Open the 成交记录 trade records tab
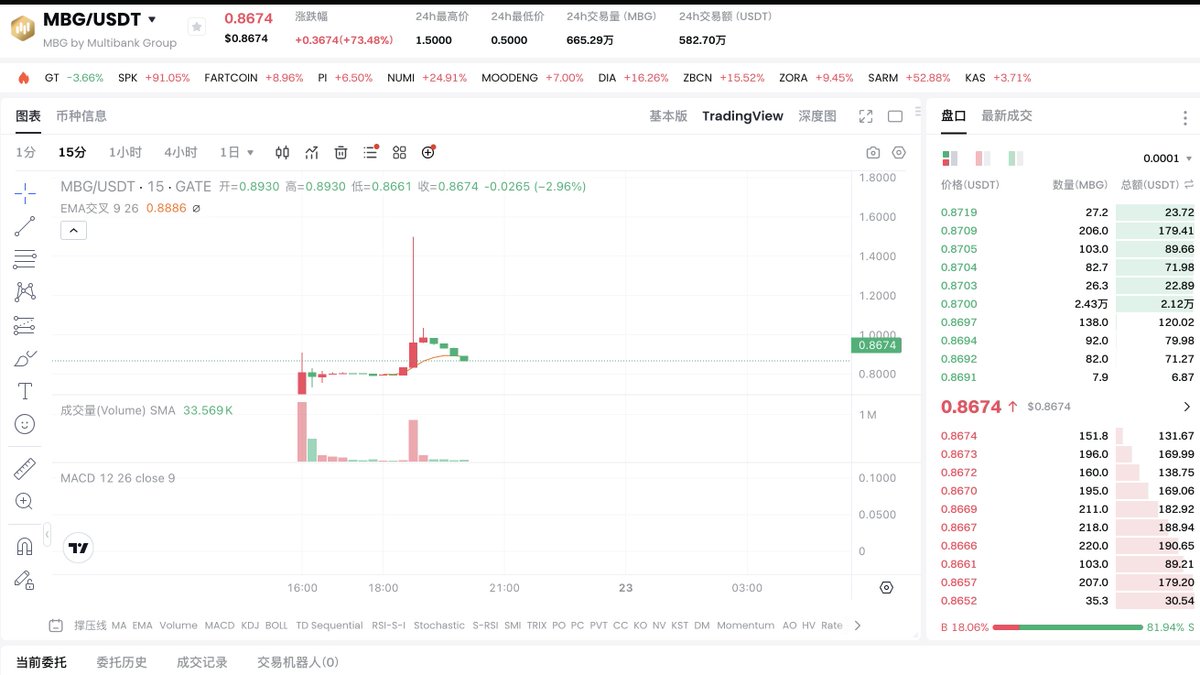1200x675 pixels. coord(202,662)
